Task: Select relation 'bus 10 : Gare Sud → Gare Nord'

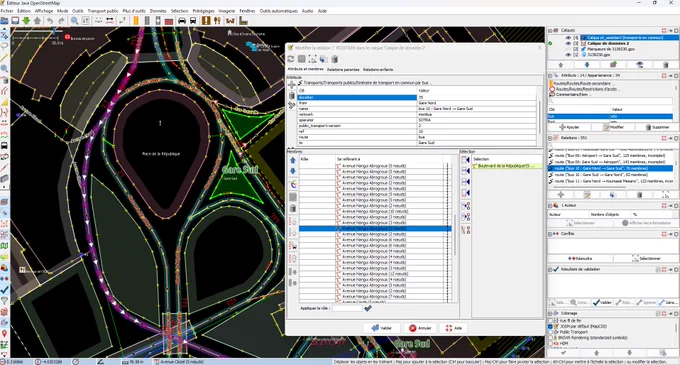Action: tap(611, 174)
